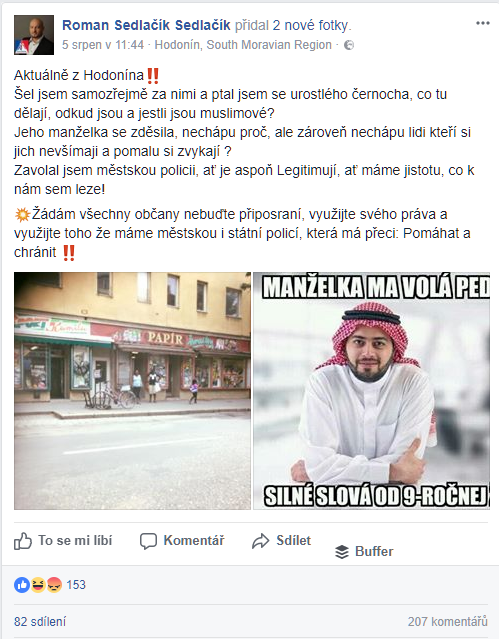Open the 153 reactions count
The width and height of the screenshot is (499, 639).
[76, 585]
